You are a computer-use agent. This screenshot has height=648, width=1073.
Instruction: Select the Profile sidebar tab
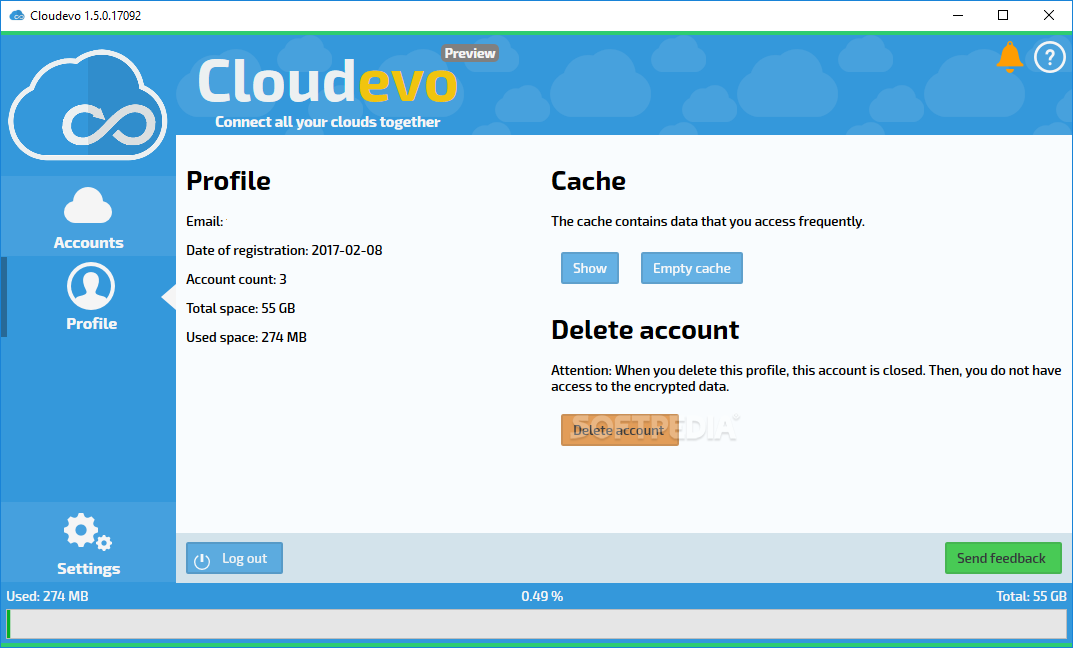click(88, 297)
